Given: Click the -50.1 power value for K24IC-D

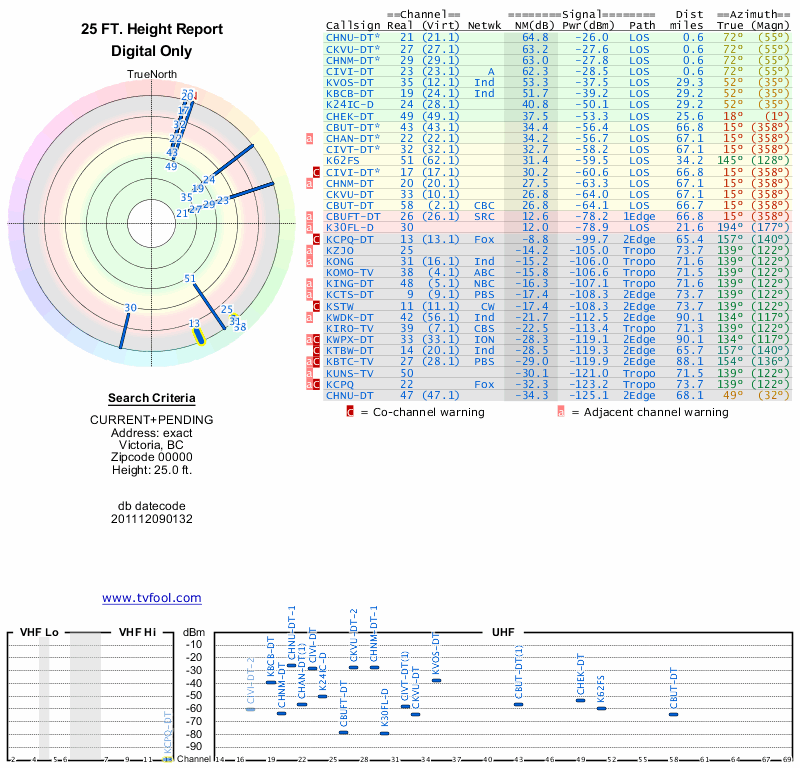Looking at the screenshot, I should point(592,105).
